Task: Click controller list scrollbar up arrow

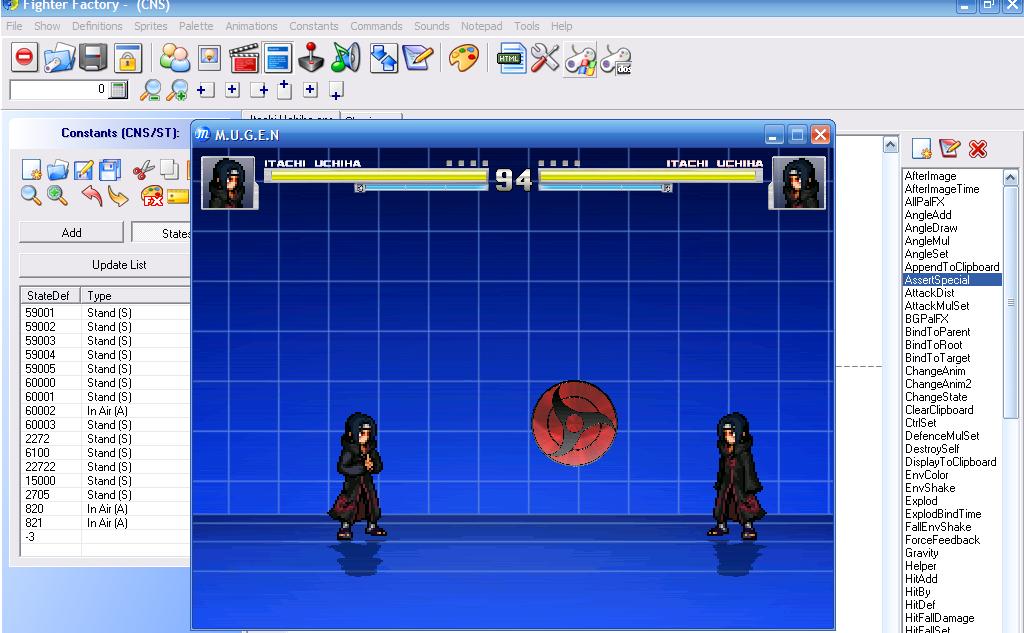Action: coord(1010,177)
